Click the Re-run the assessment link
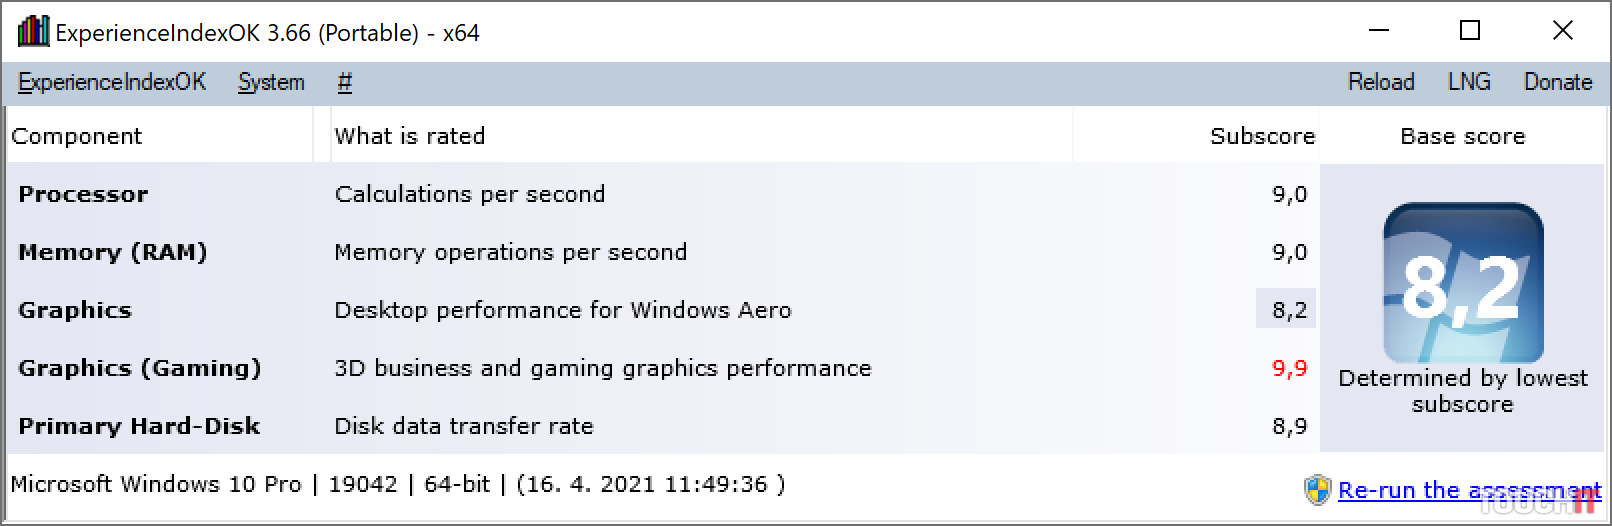This screenshot has width=1612, height=526. click(x=1468, y=490)
